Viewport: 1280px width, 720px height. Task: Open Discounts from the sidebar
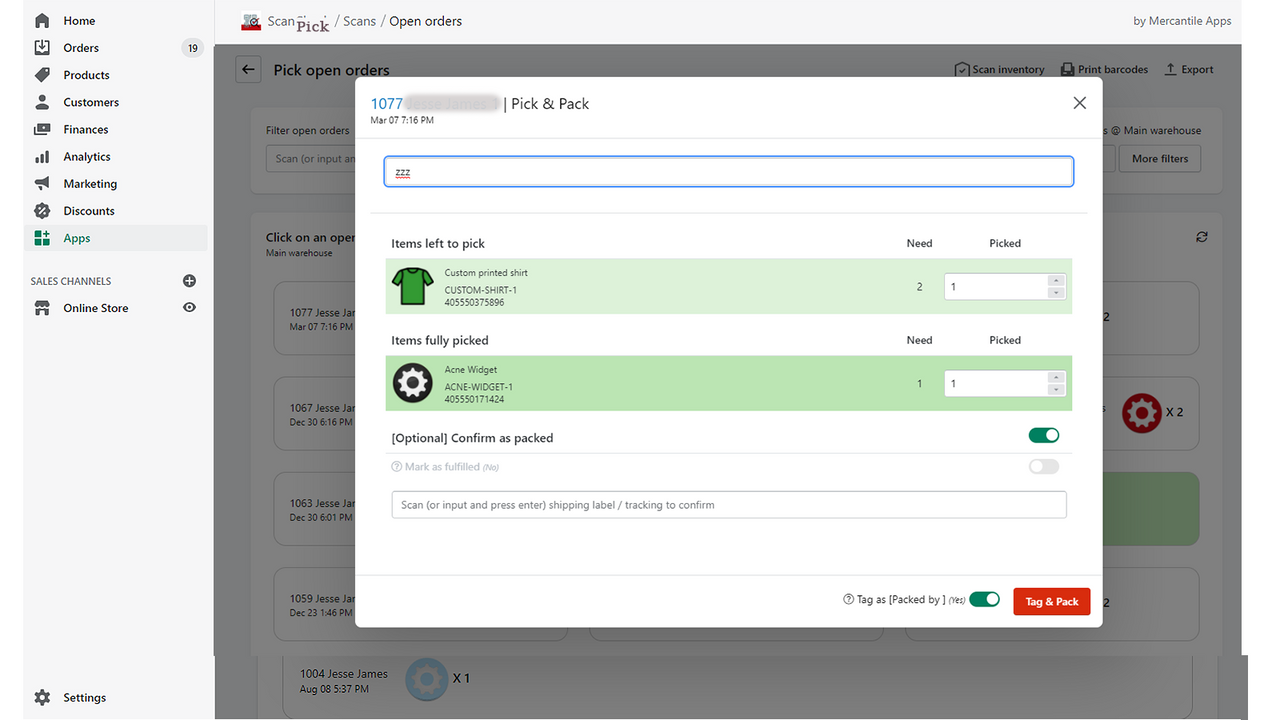pos(88,210)
